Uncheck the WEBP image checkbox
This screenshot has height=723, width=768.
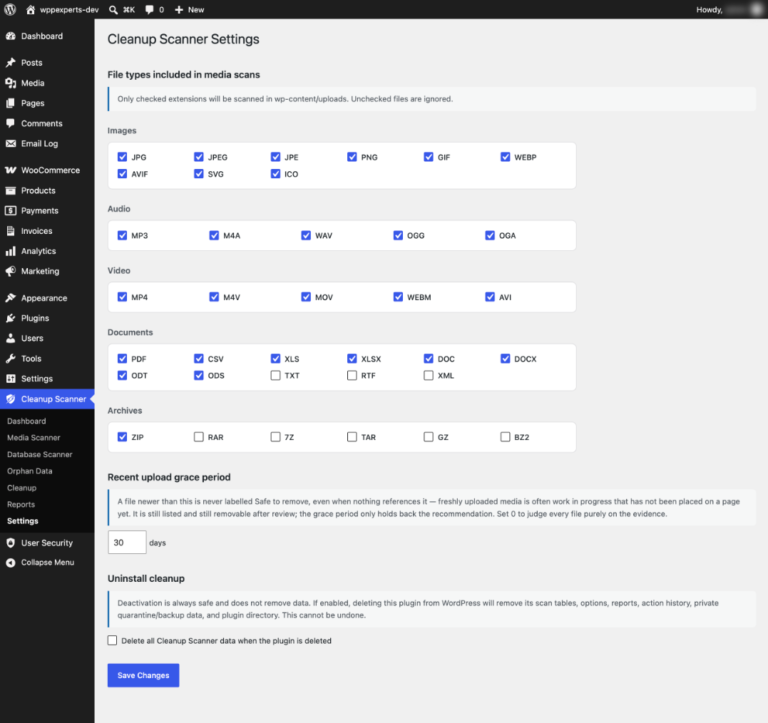[505, 157]
